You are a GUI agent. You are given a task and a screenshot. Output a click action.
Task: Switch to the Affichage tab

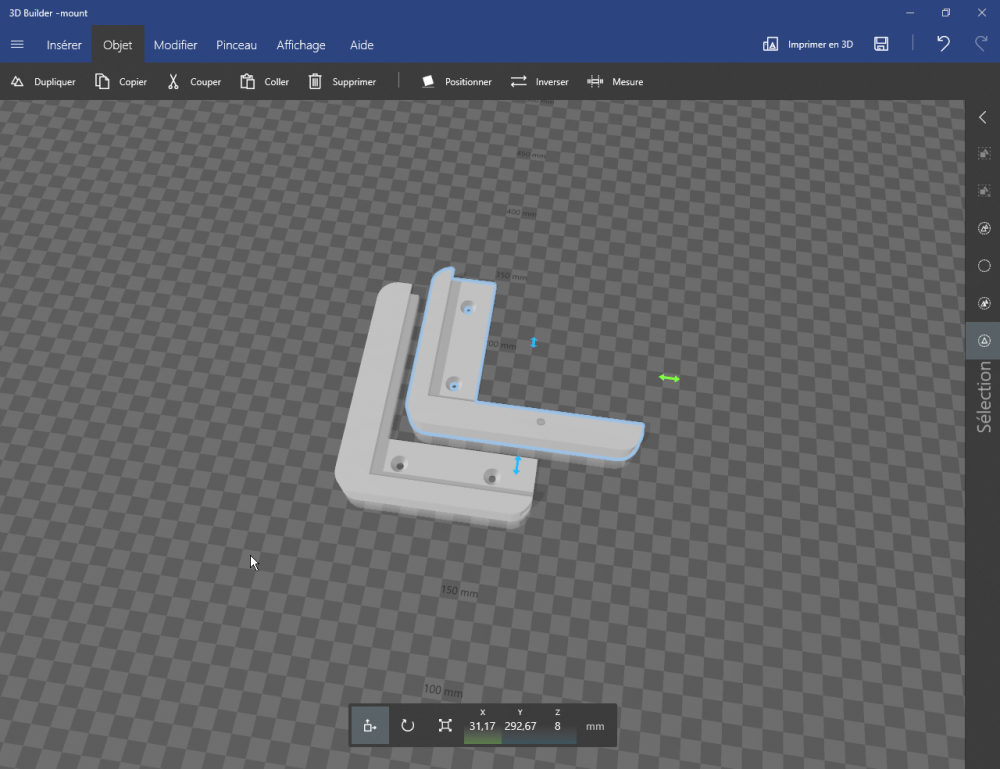(301, 45)
